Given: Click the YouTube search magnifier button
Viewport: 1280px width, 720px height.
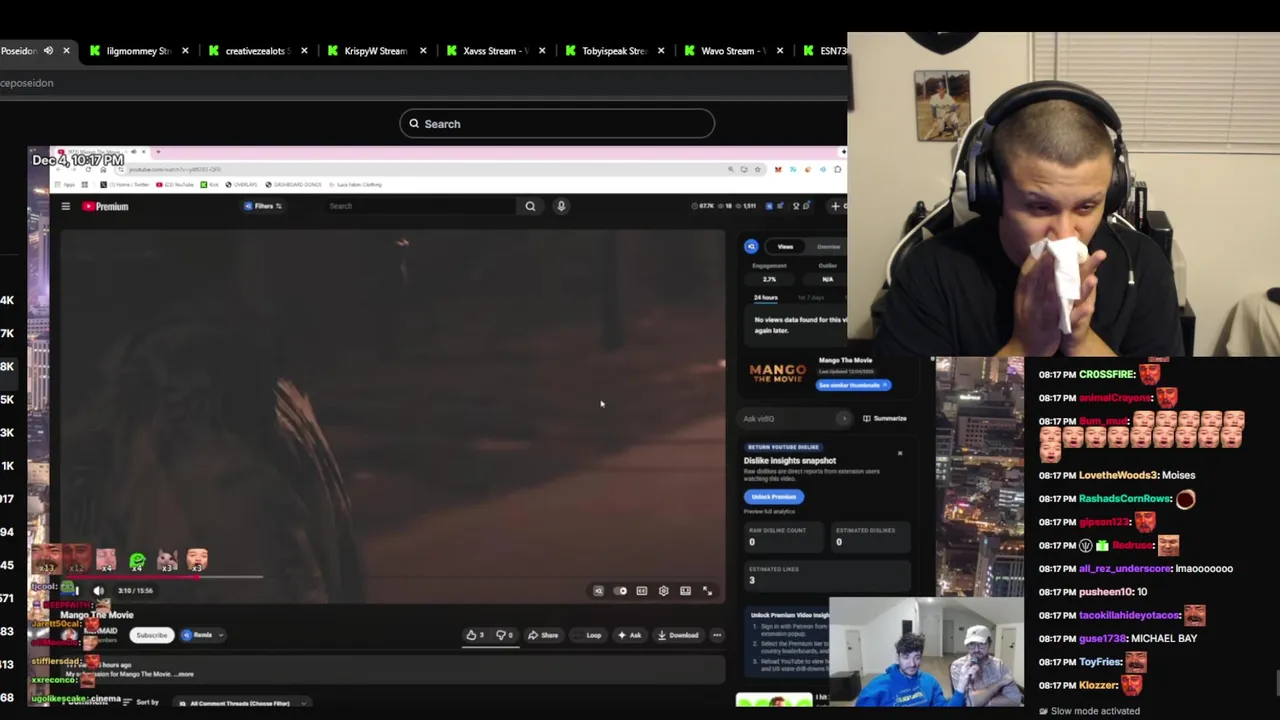Looking at the screenshot, I should pyautogui.click(x=530, y=206).
